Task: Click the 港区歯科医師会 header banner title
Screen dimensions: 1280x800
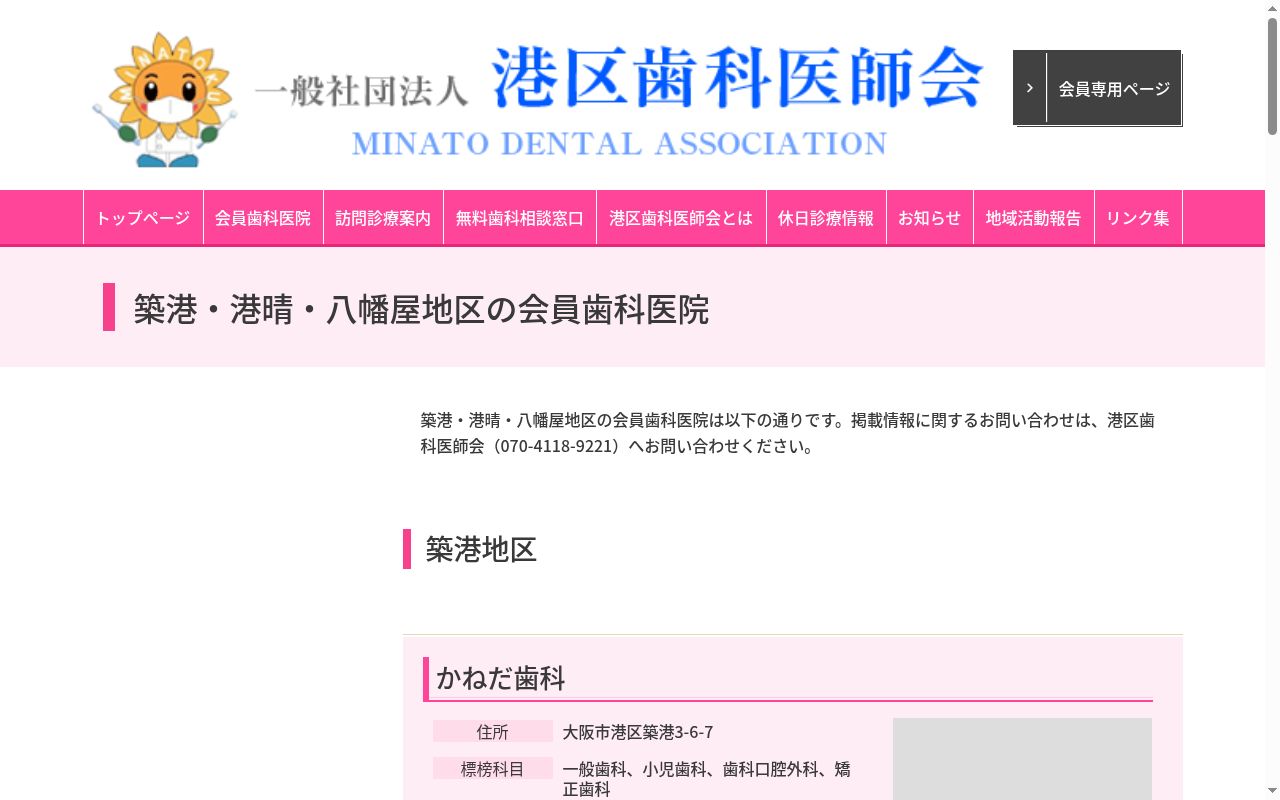Action: [x=737, y=77]
